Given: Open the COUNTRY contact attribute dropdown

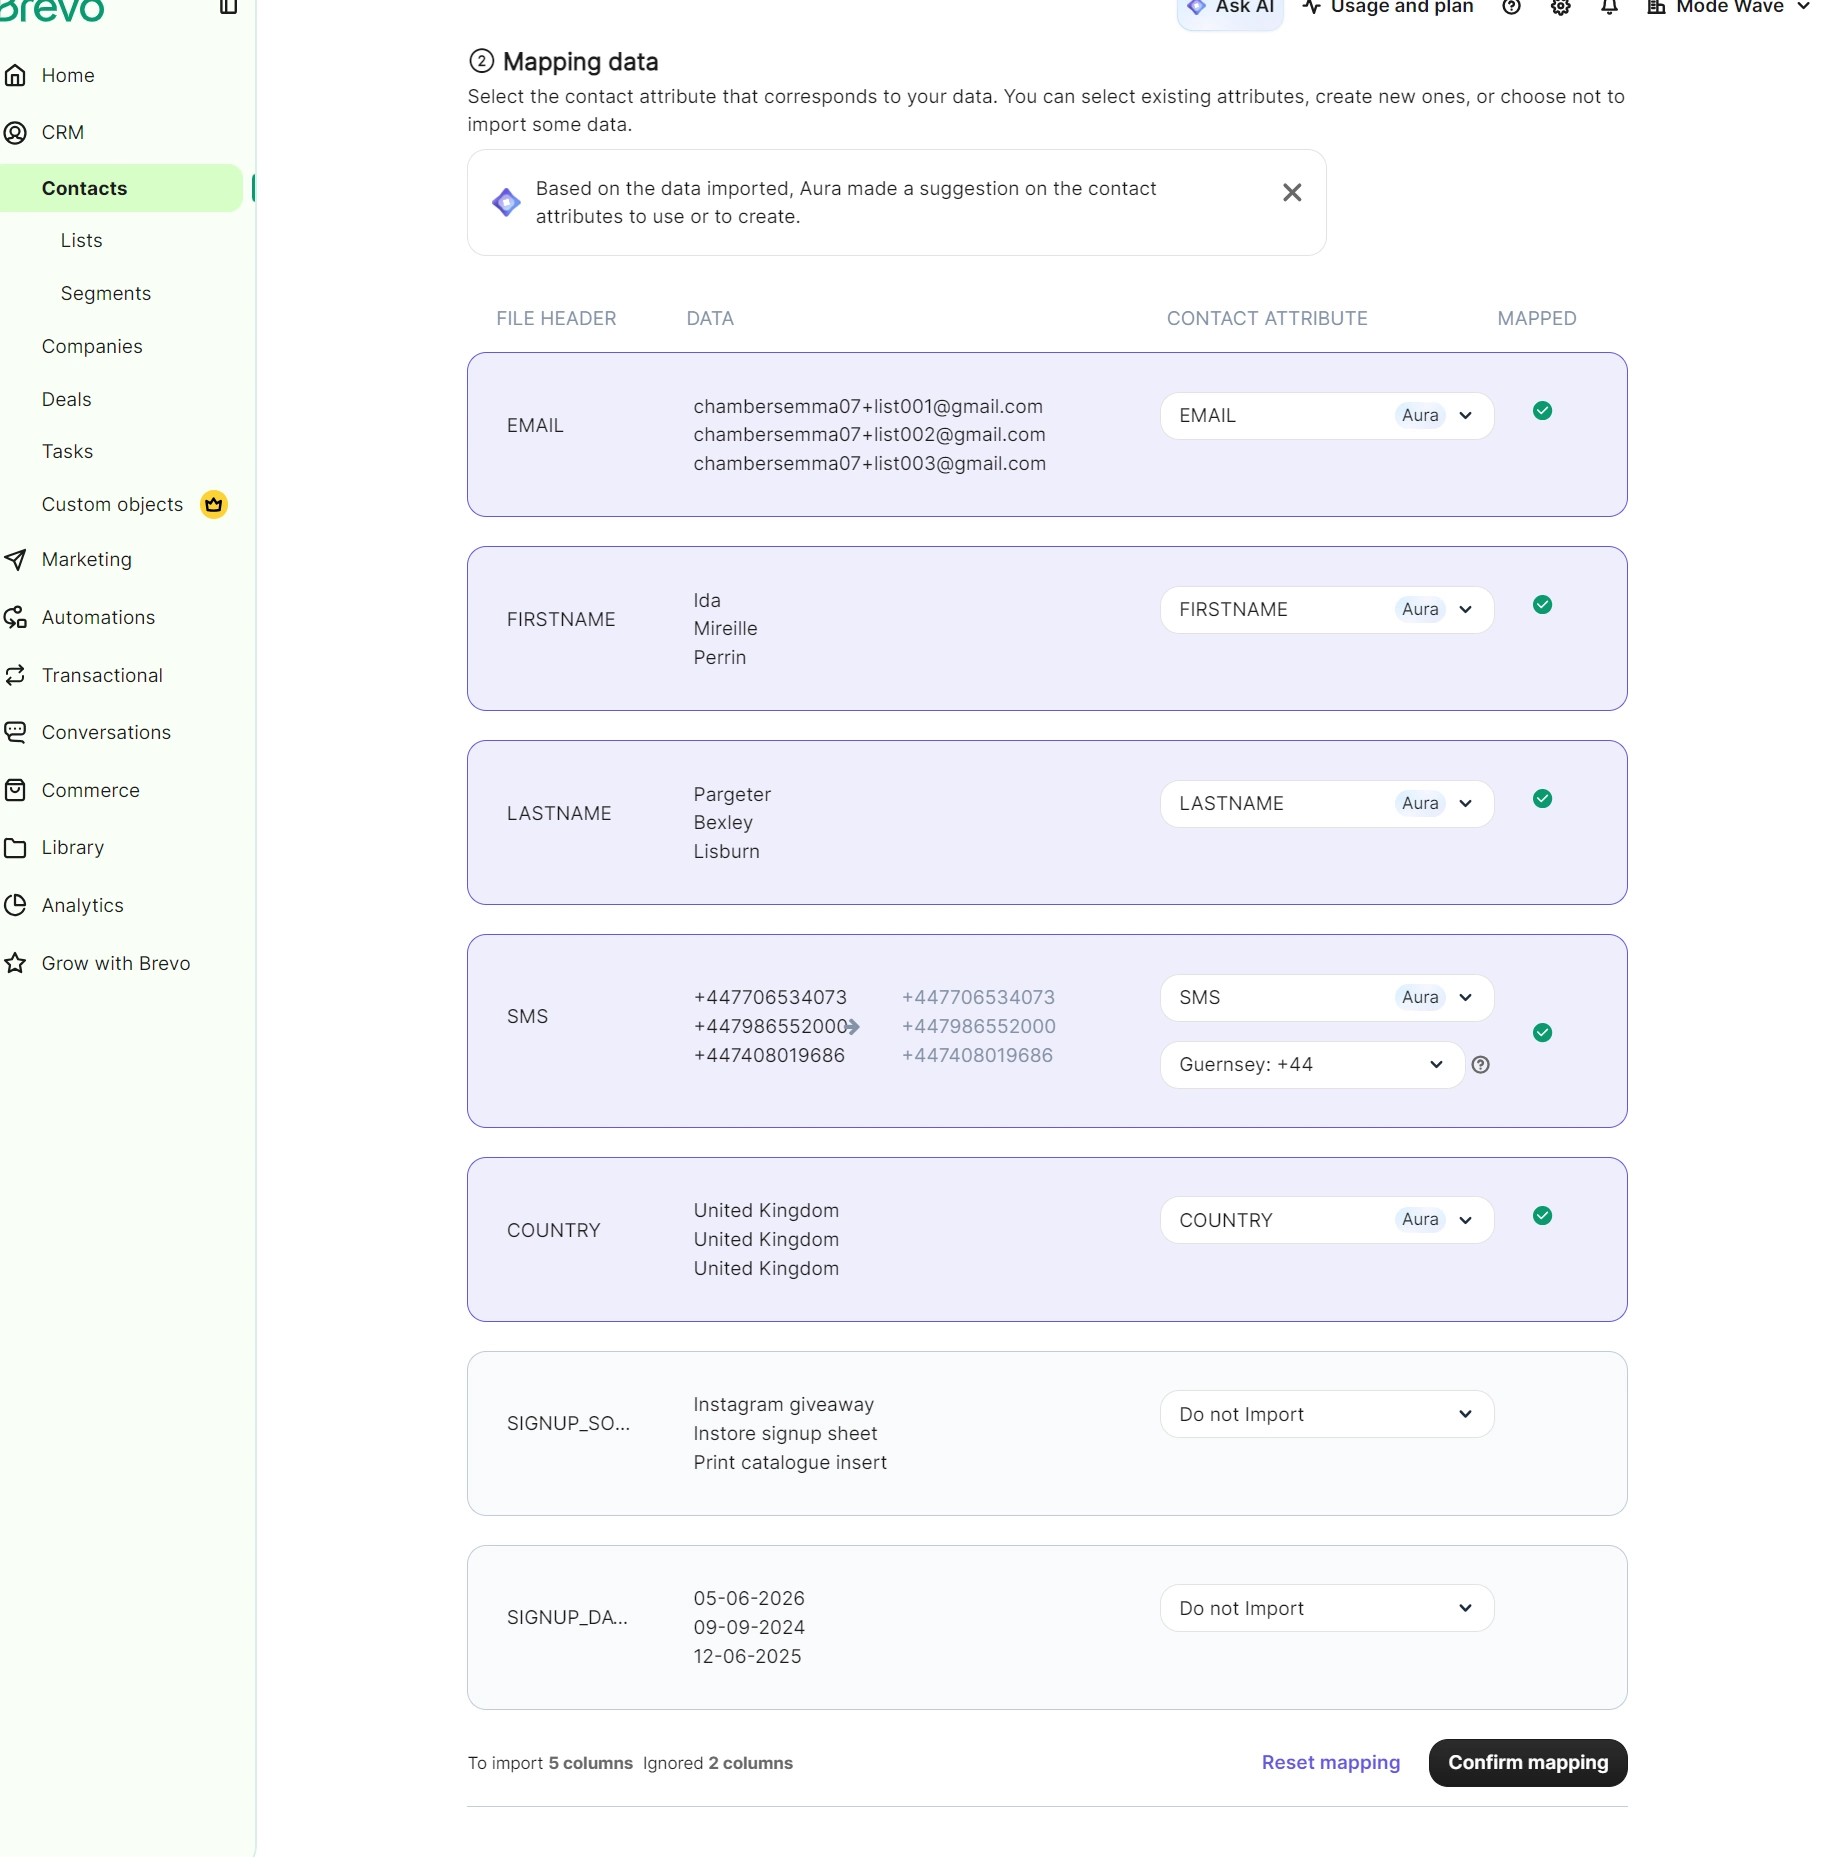Looking at the screenshot, I should click(x=1327, y=1220).
